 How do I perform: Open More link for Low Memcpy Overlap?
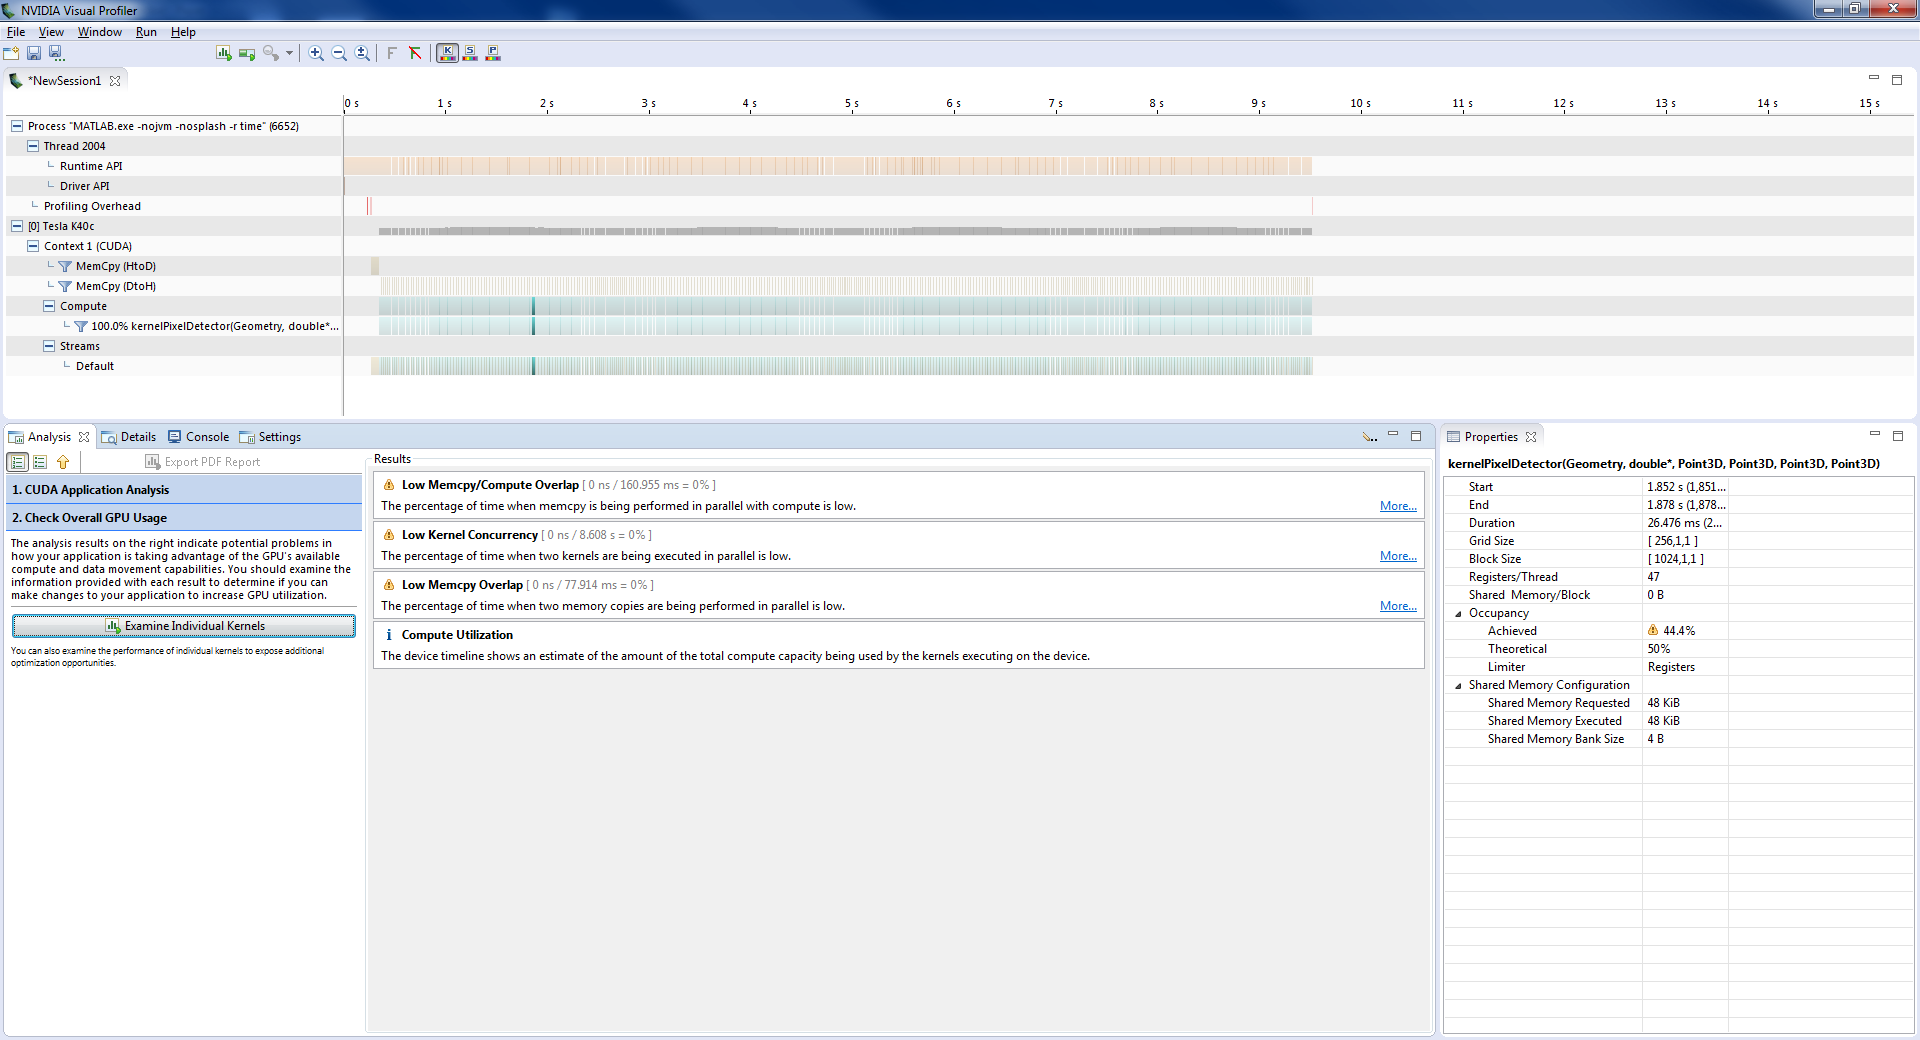click(1398, 606)
